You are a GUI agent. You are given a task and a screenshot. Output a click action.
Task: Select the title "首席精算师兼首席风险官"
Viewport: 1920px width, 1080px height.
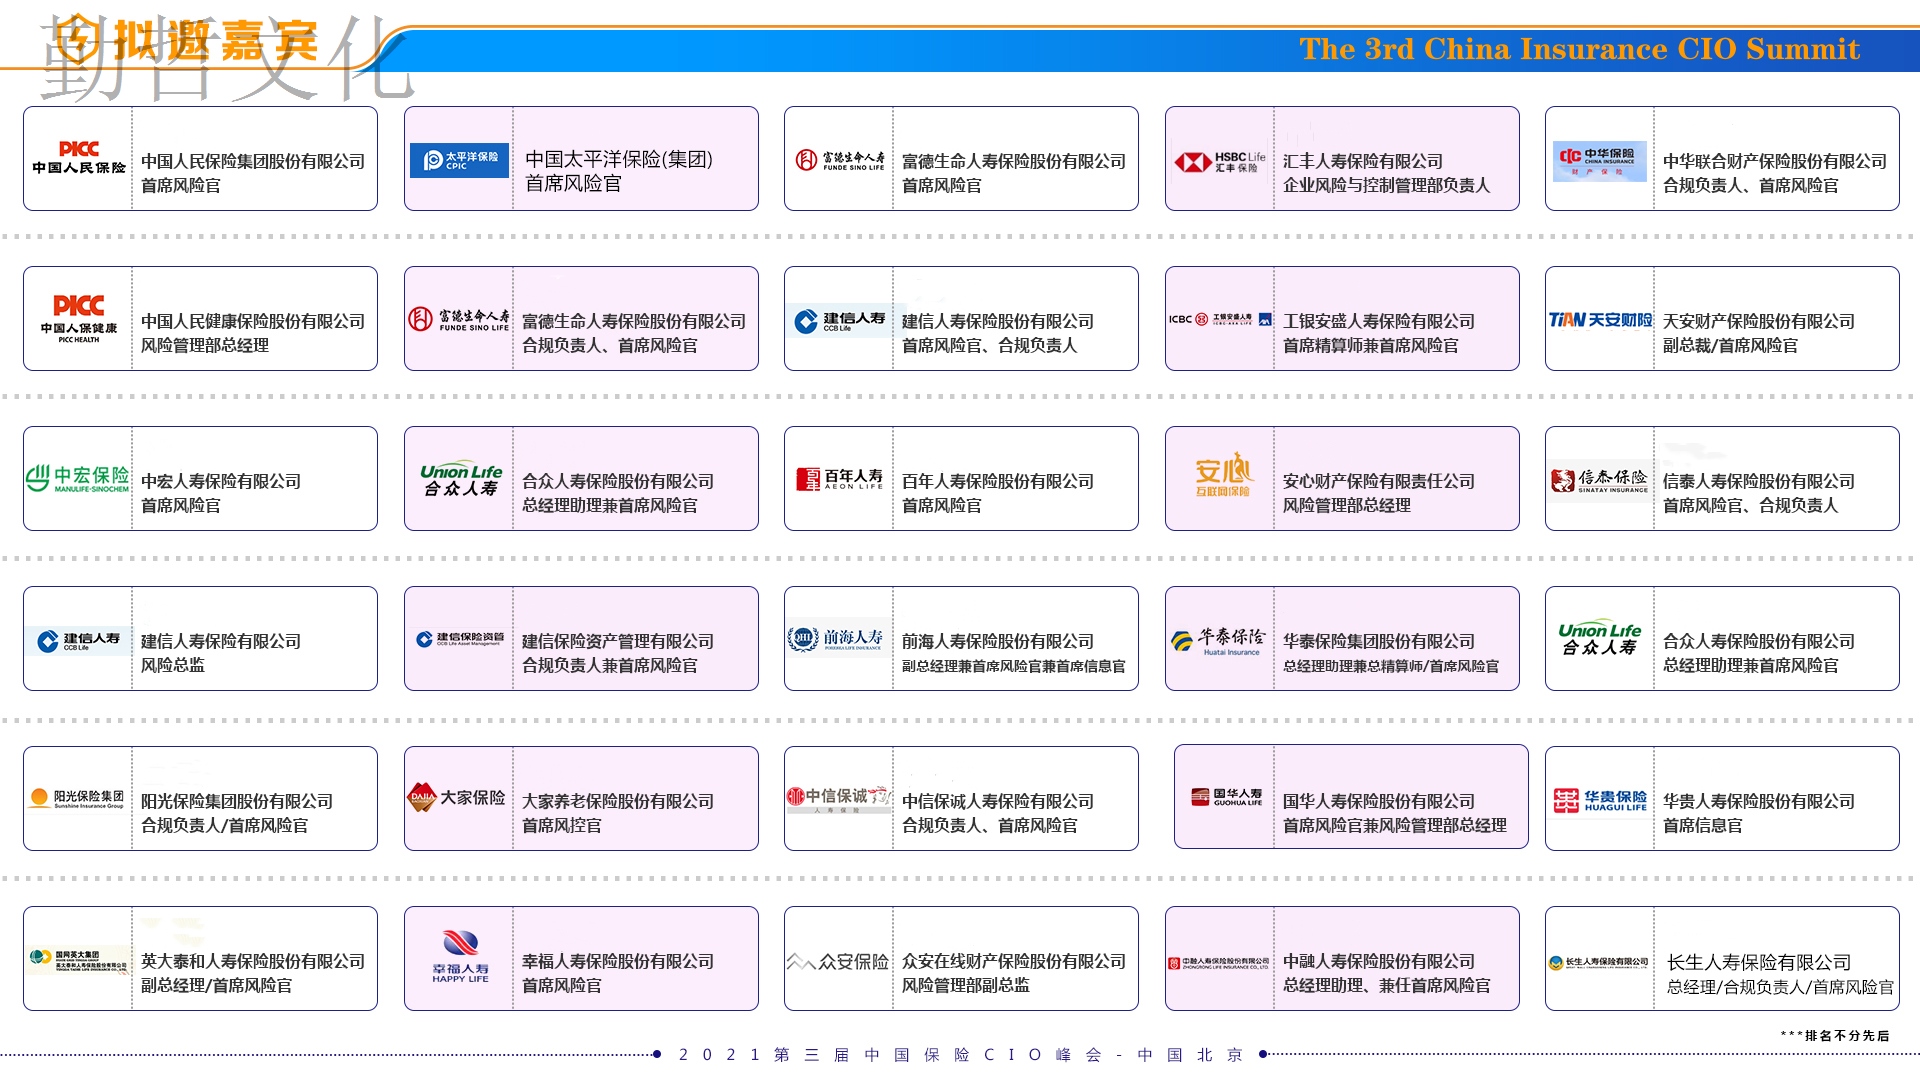tap(1371, 345)
